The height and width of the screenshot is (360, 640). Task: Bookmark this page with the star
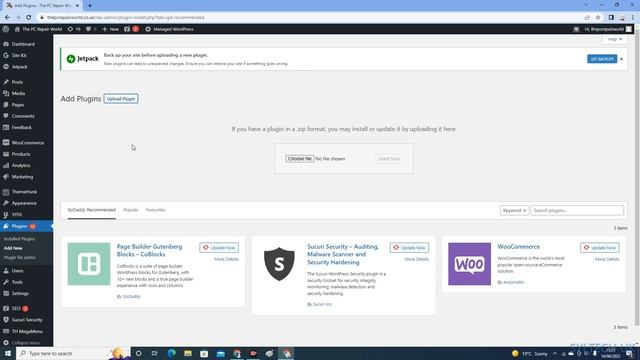pyautogui.click(x=598, y=18)
